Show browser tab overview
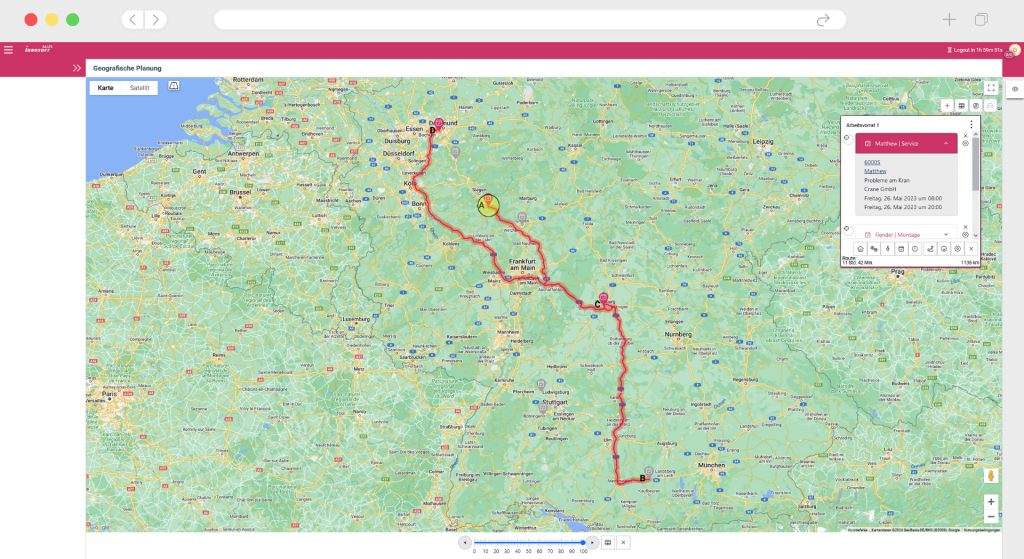Image resolution: width=1024 pixels, height=559 pixels. (981, 20)
